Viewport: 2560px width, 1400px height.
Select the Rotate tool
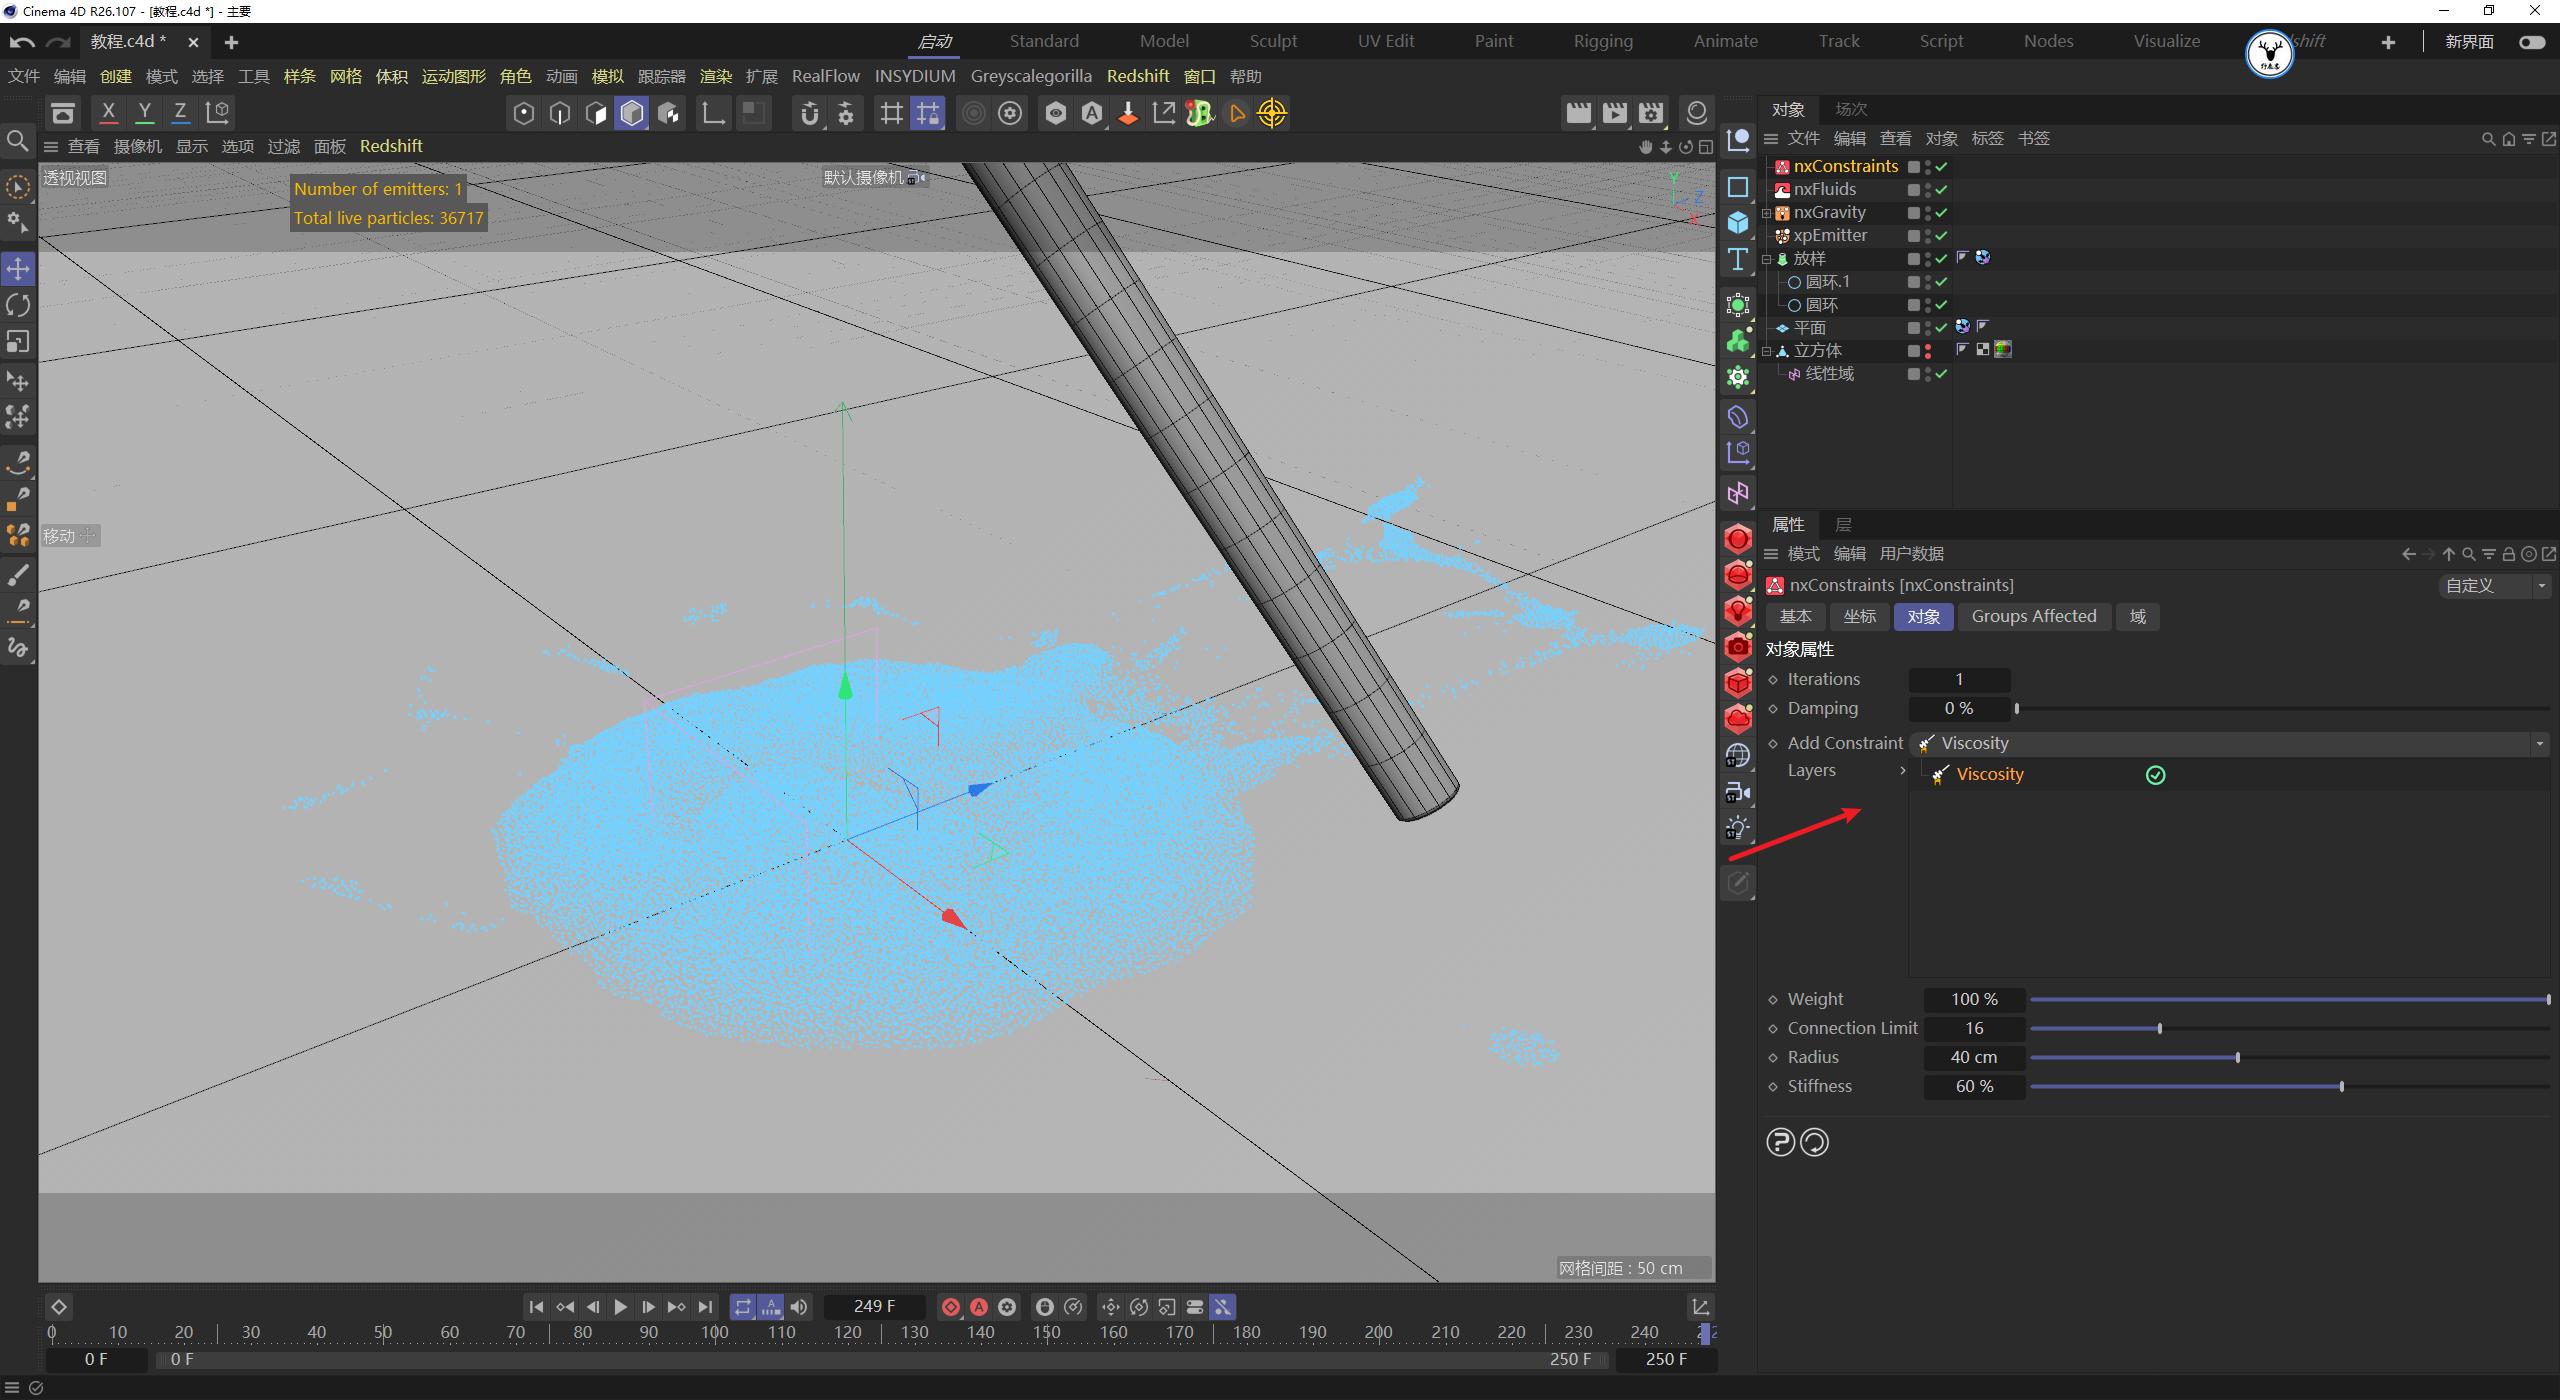tap(17, 305)
